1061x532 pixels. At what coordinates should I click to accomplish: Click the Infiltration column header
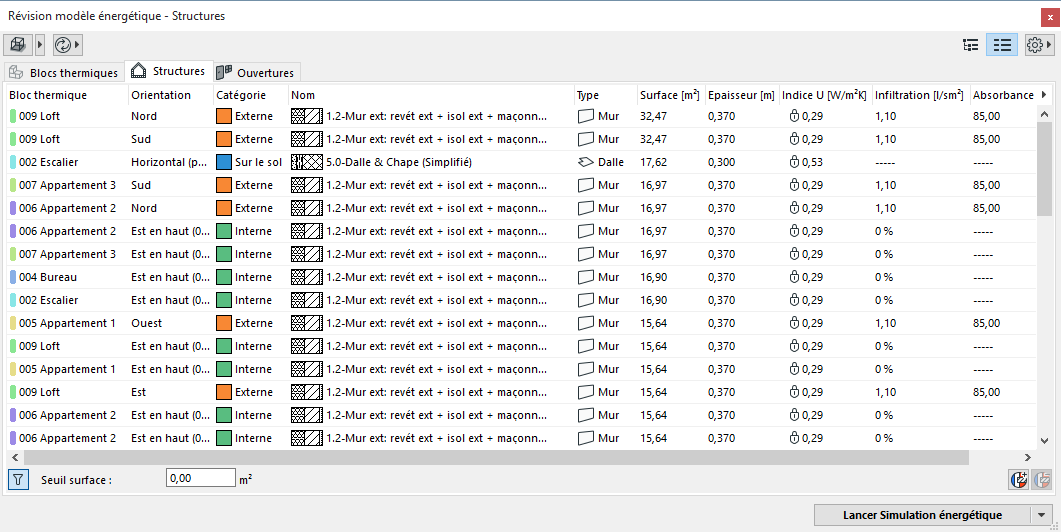(x=920, y=95)
